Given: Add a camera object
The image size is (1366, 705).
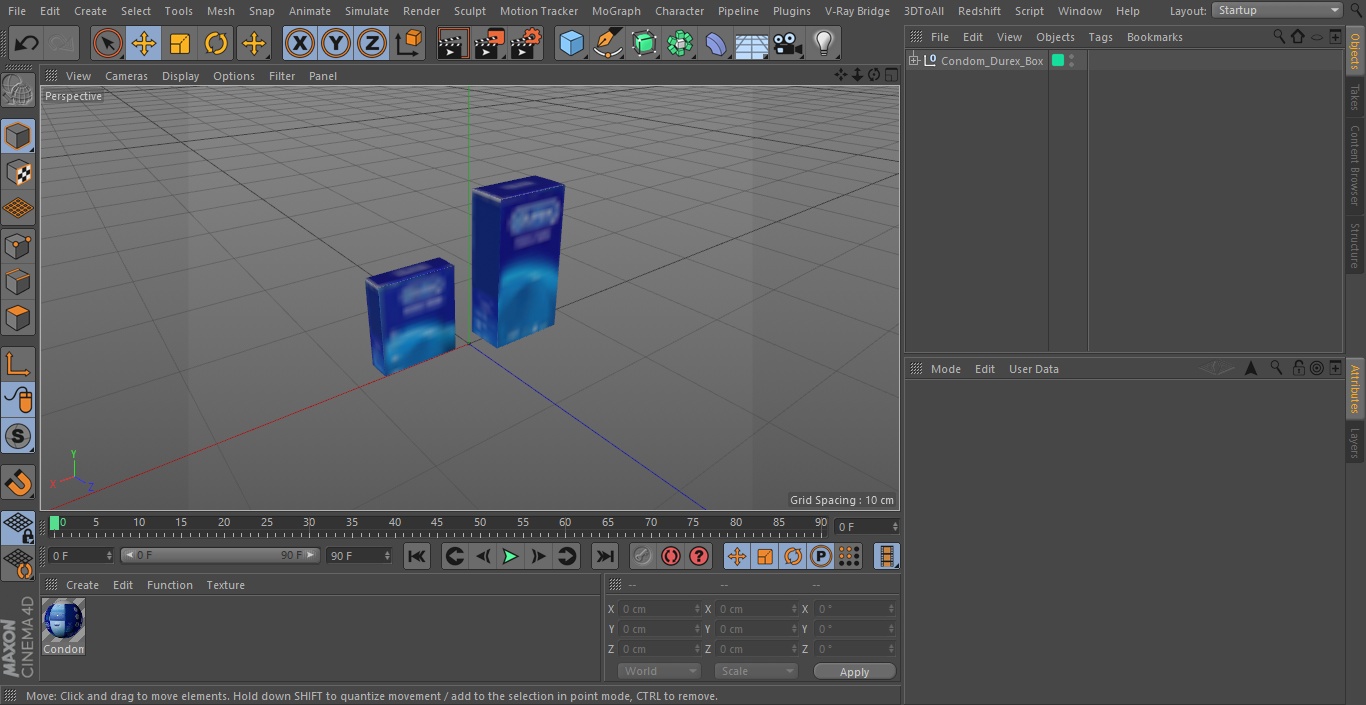Looking at the screenshot, I should coord(788,43).
